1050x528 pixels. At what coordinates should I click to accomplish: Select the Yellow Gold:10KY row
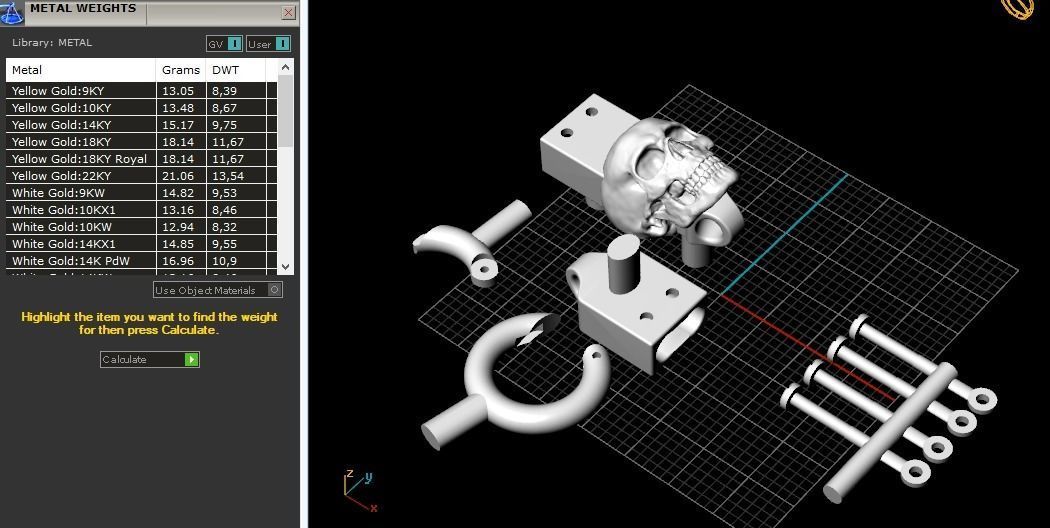tap(141, 108)
